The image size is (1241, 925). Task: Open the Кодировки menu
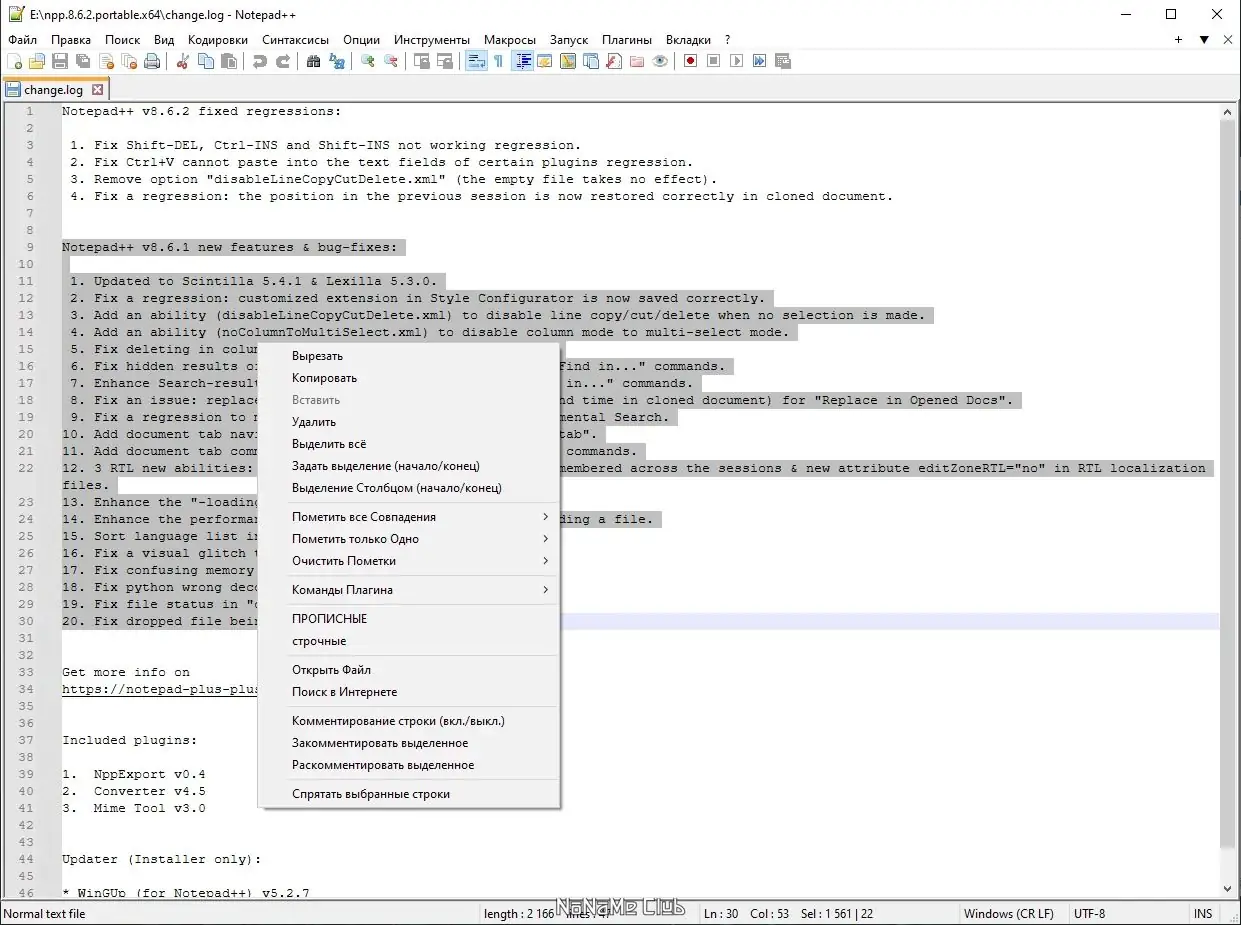coord(218,40)
